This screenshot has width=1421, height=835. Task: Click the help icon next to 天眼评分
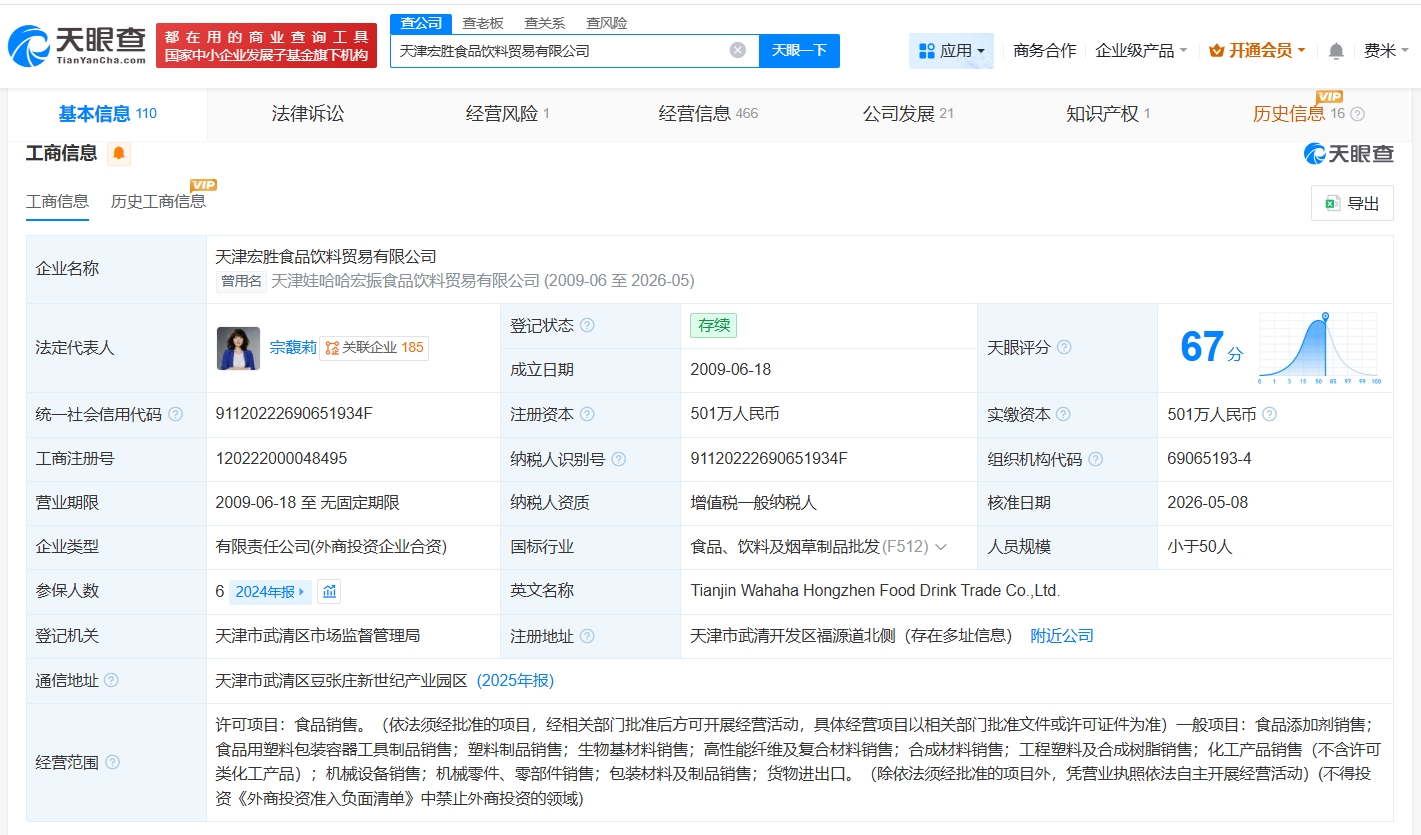pos(1064,347)
